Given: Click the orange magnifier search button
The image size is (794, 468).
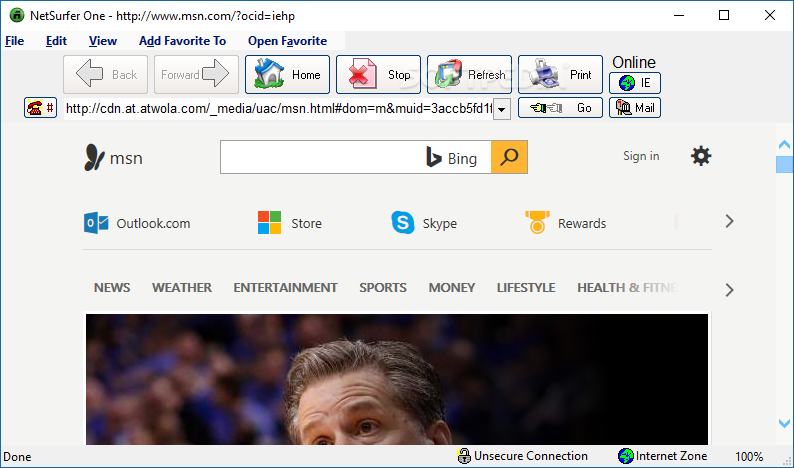Looking at the screenshot, I should 509,157.
